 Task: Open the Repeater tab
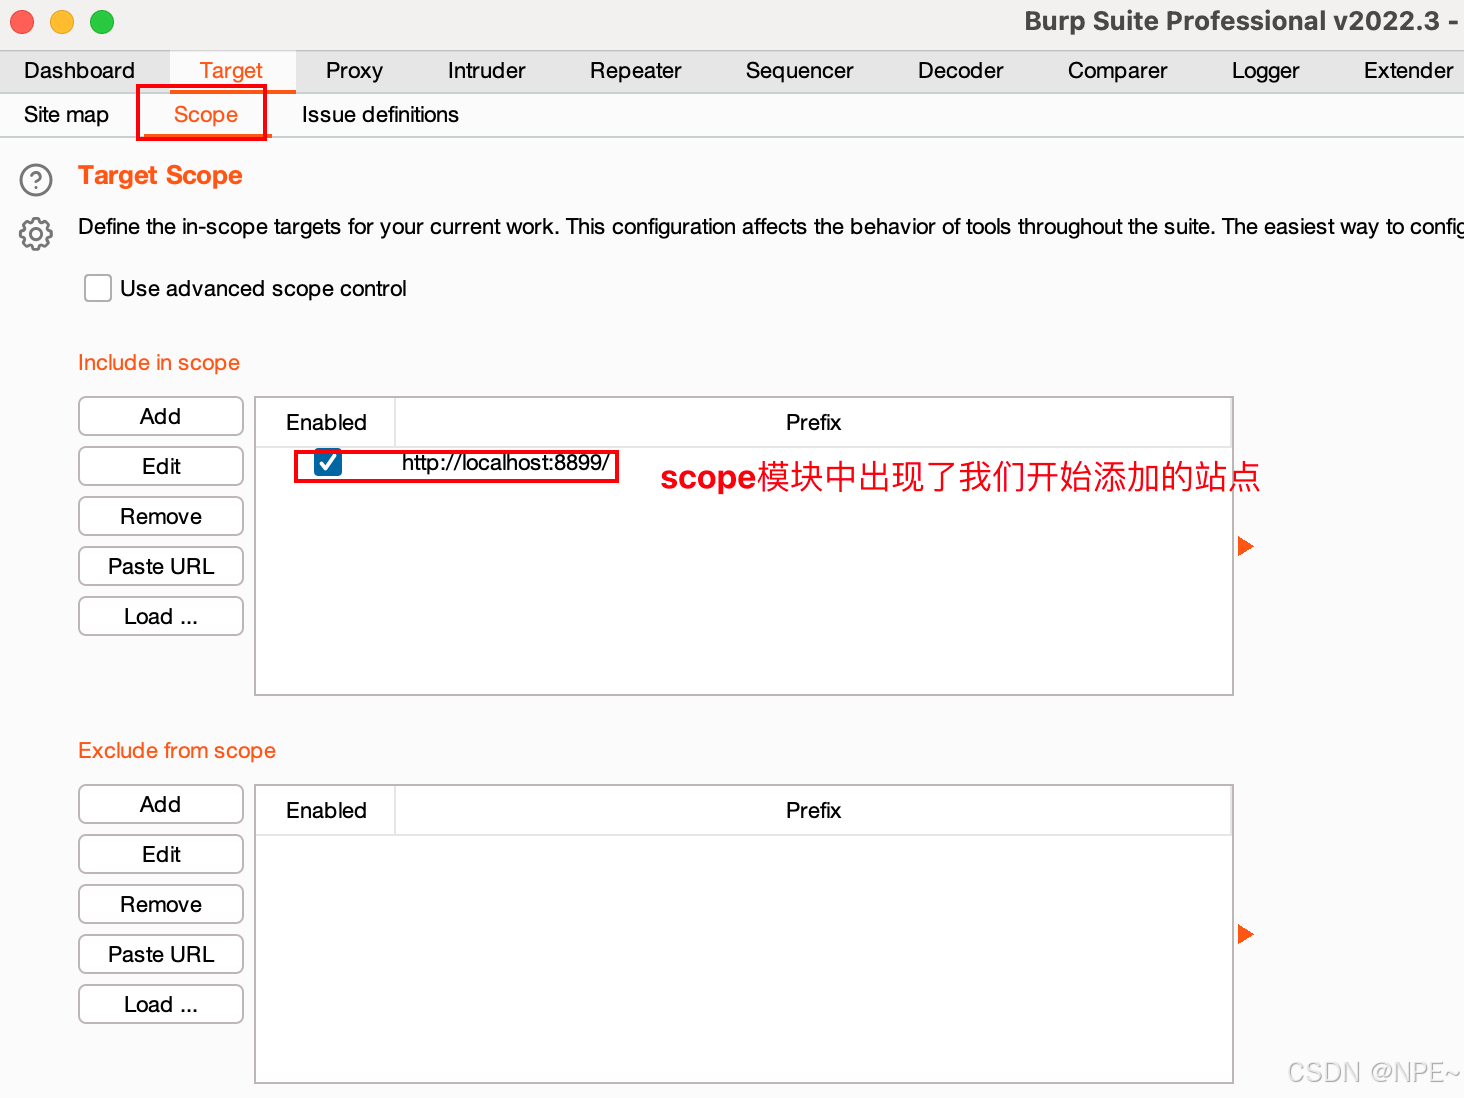[636, 71]
